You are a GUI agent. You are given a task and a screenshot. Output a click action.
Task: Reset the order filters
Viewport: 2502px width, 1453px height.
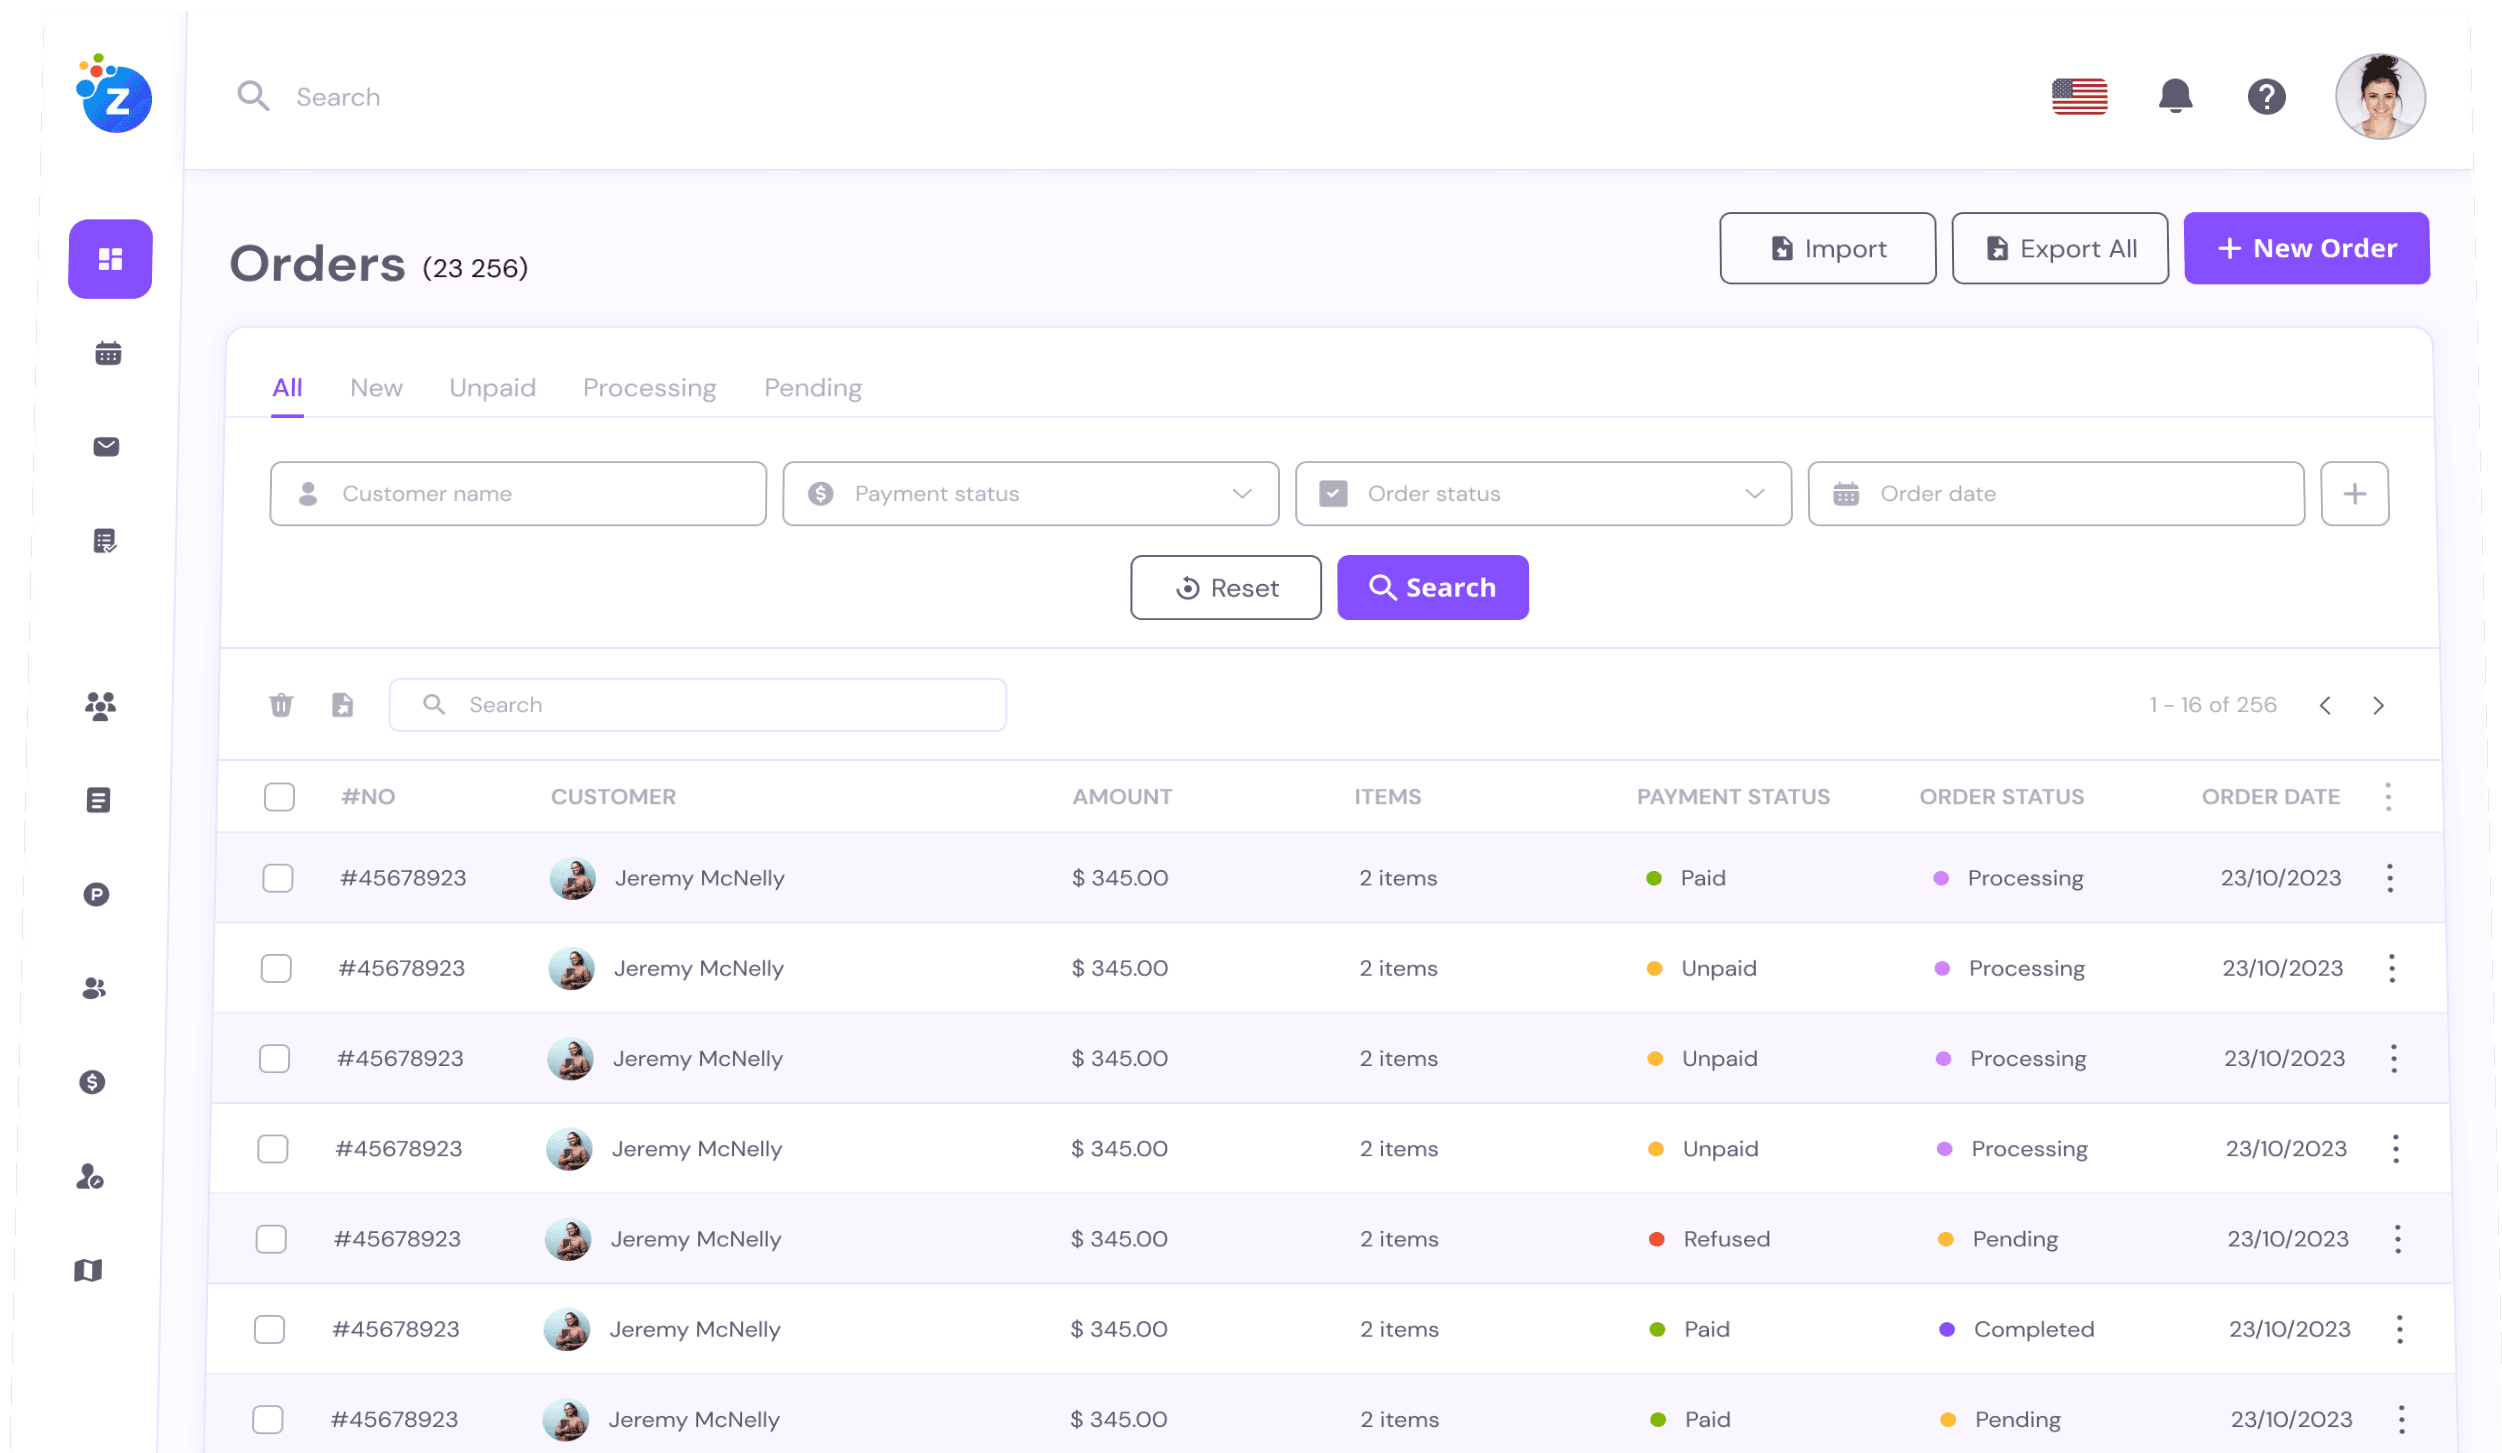[x=1225, y=588]
